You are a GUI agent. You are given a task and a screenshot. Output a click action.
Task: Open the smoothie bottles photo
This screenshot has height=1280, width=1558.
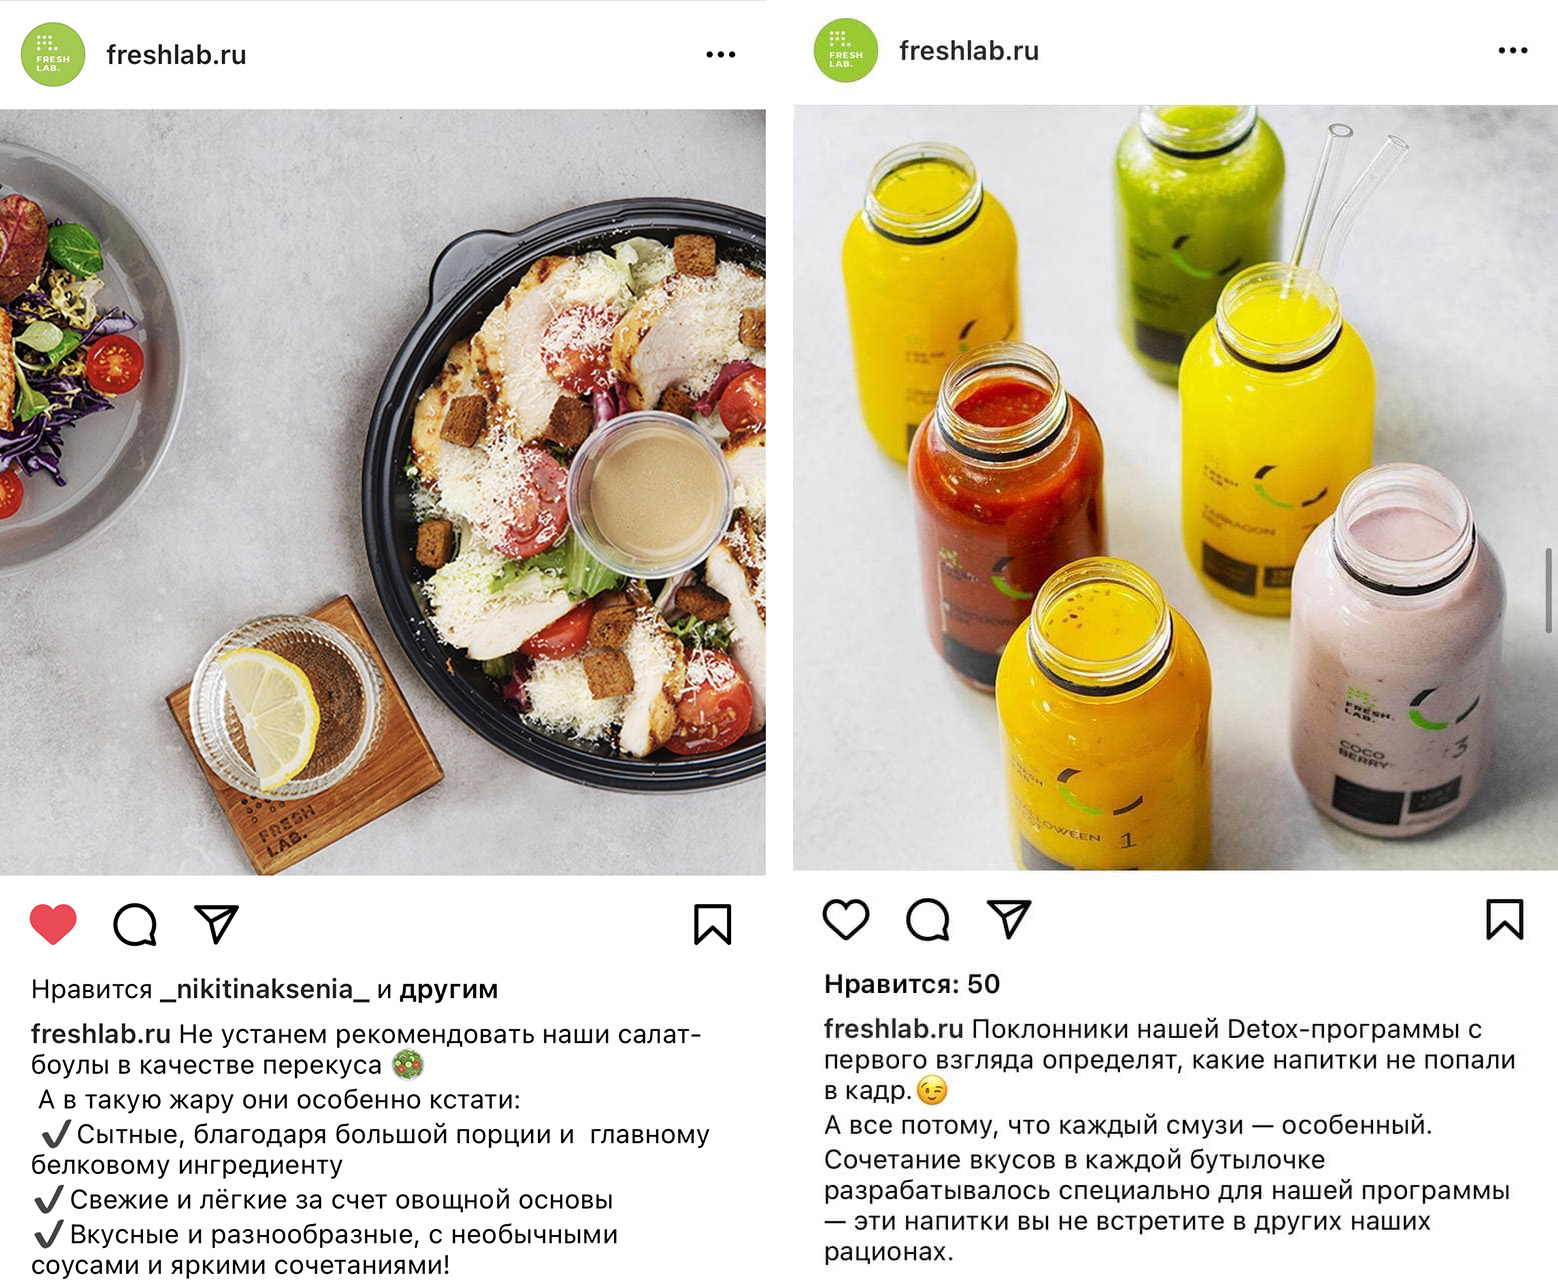[1175, 487]
